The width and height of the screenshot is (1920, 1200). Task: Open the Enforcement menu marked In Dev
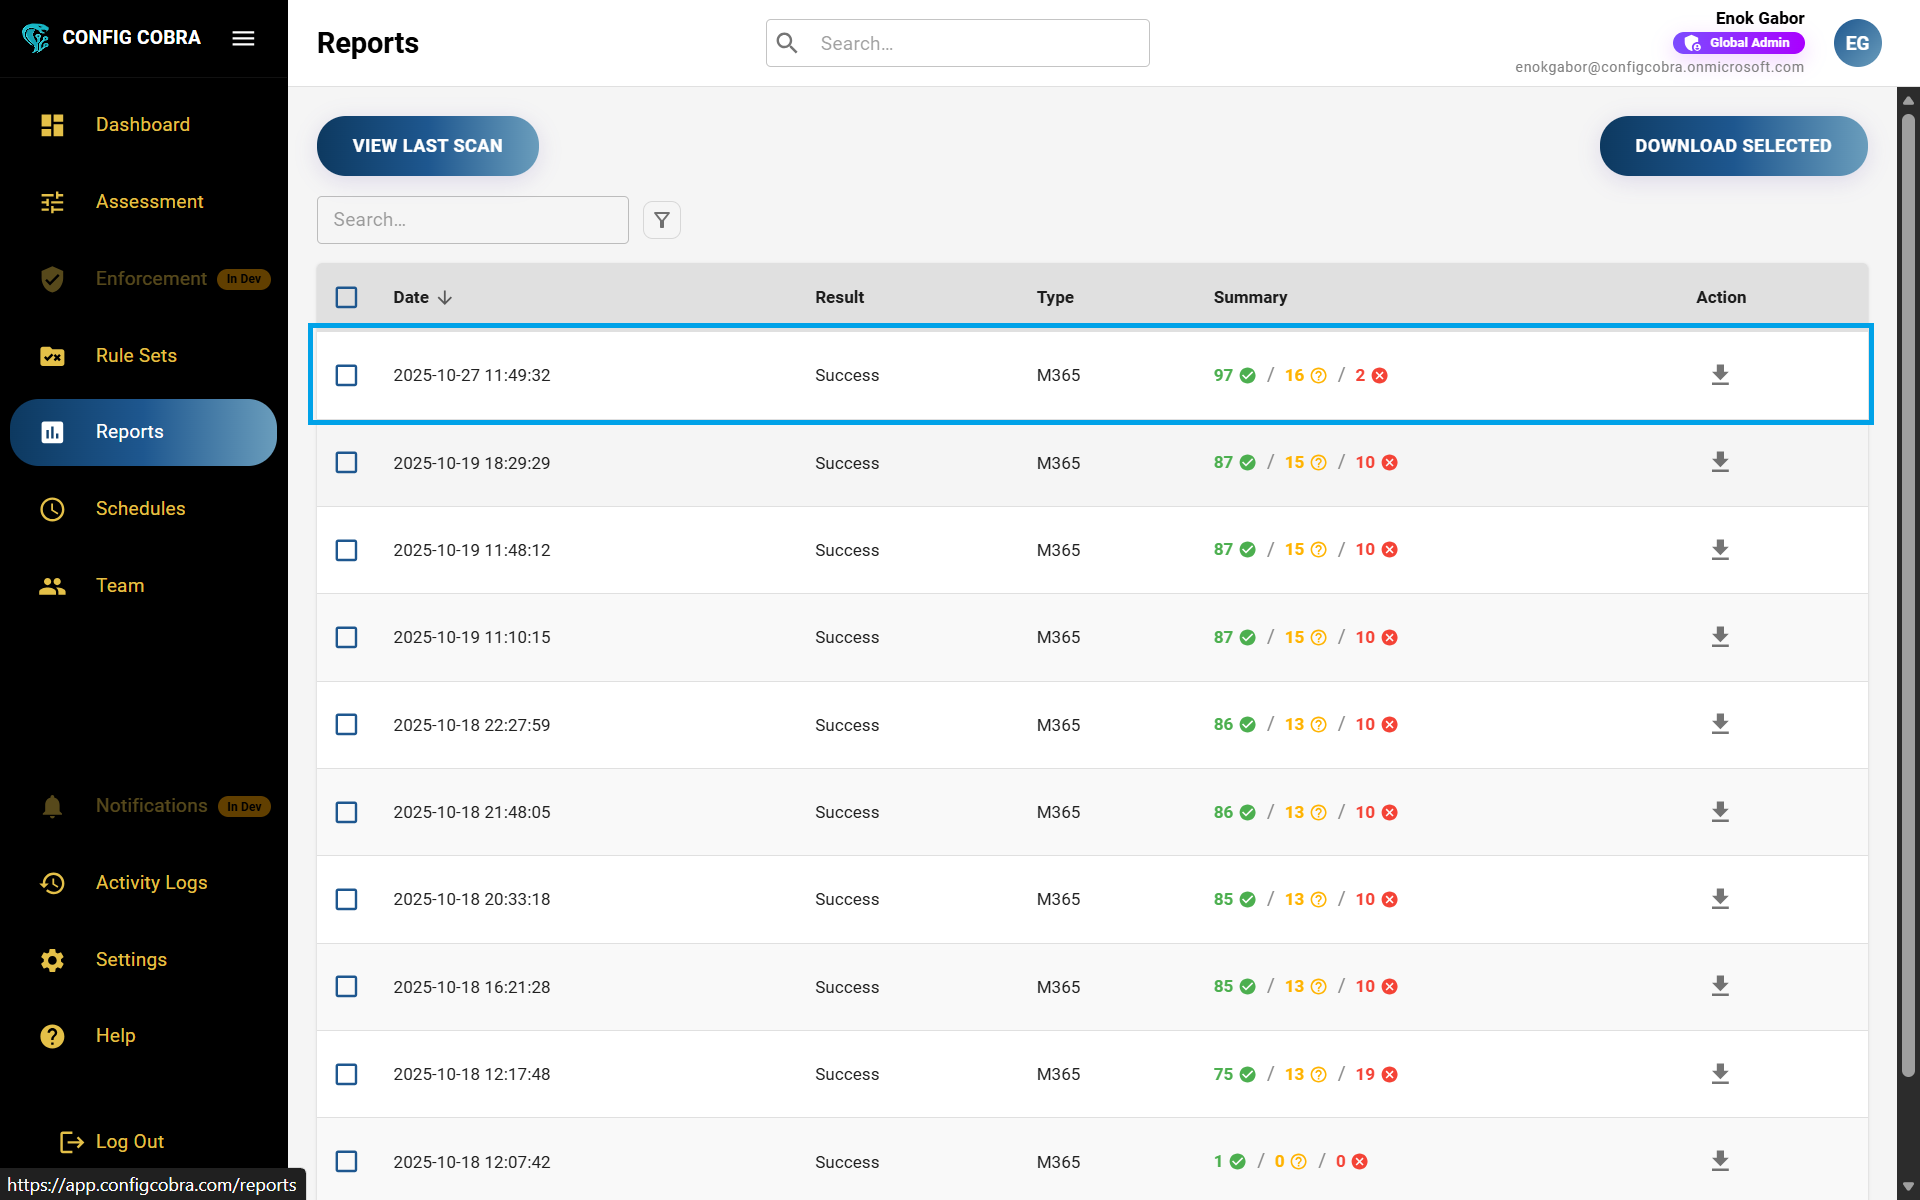click(x=151, y=278)
